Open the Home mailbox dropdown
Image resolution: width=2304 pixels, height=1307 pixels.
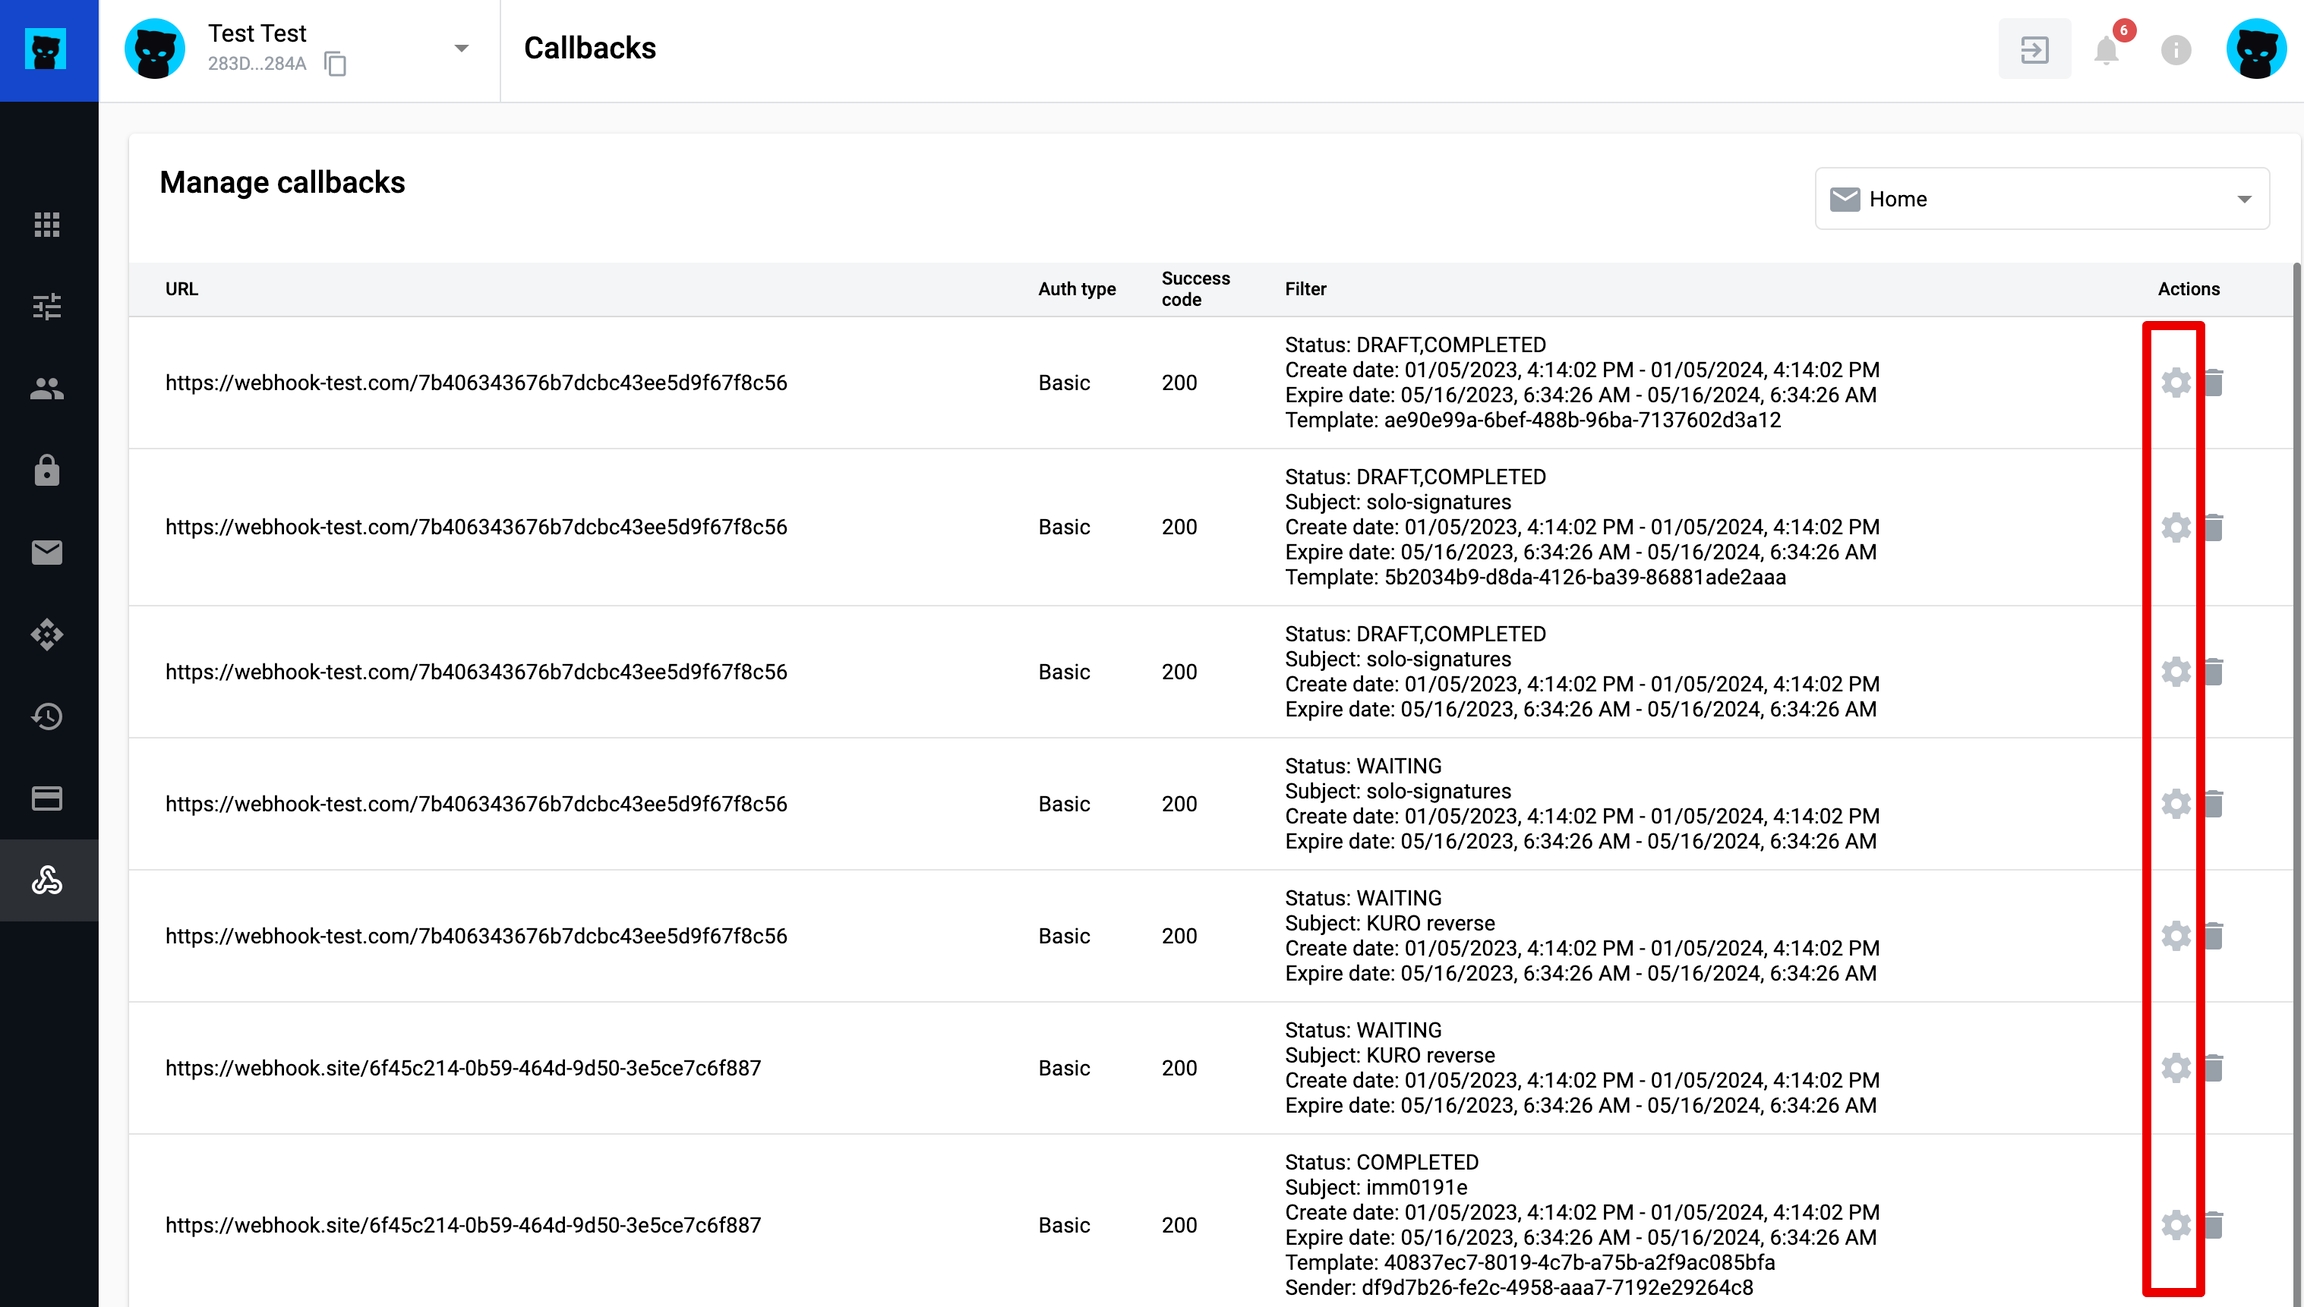click(2041, 199)
